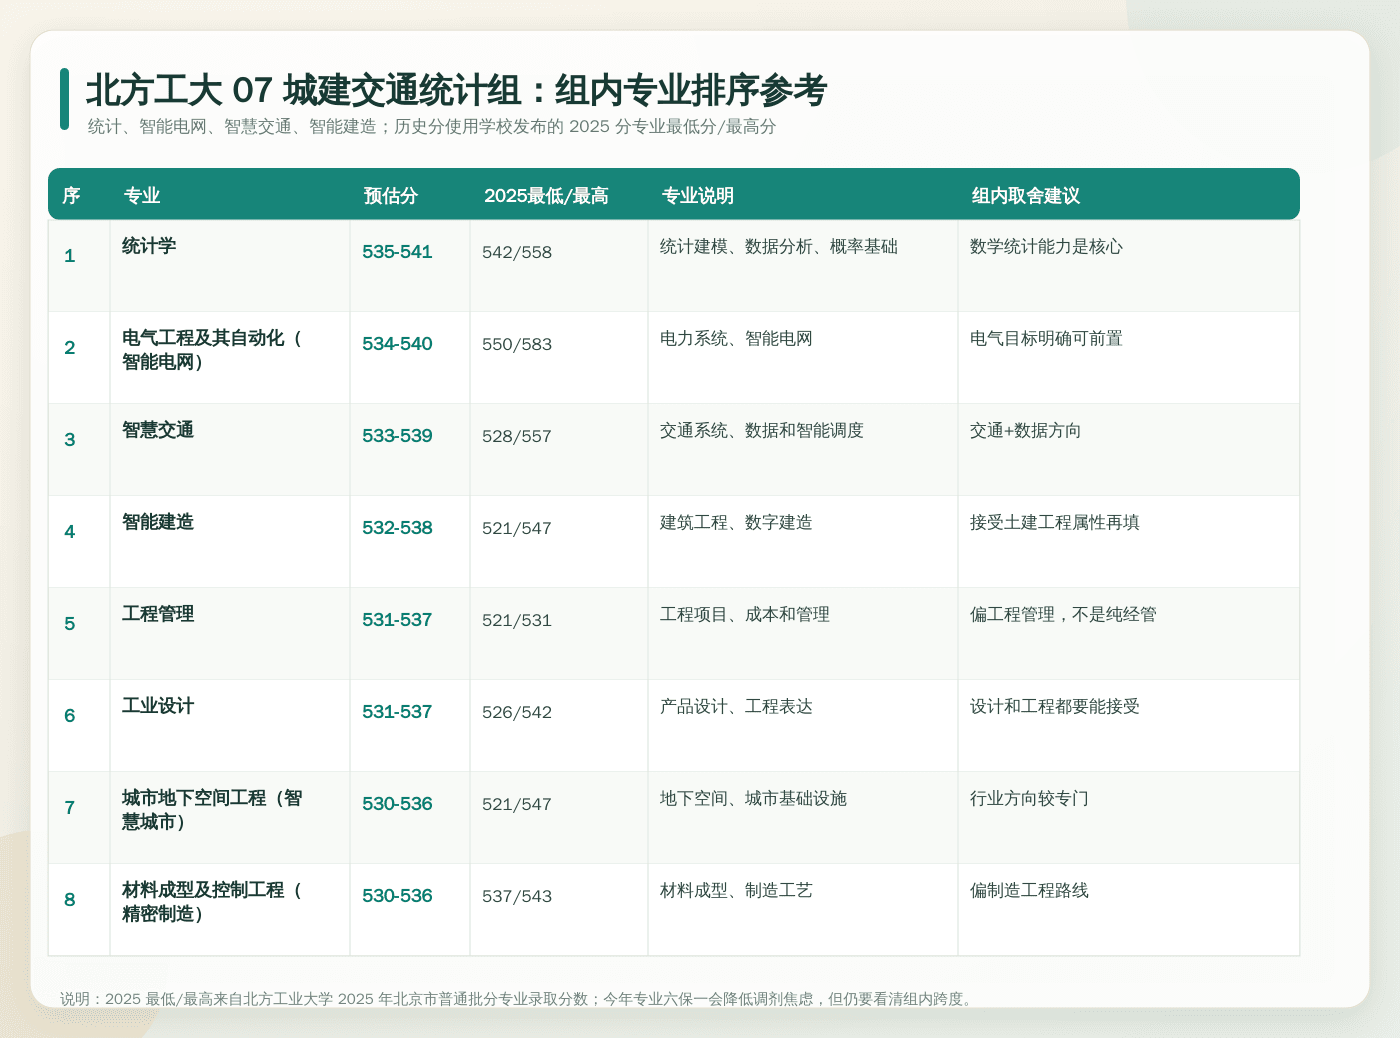The image size is (1400, 1038).
Task: Click the footnote starting with 说明：2025
Action: point(517,999)
